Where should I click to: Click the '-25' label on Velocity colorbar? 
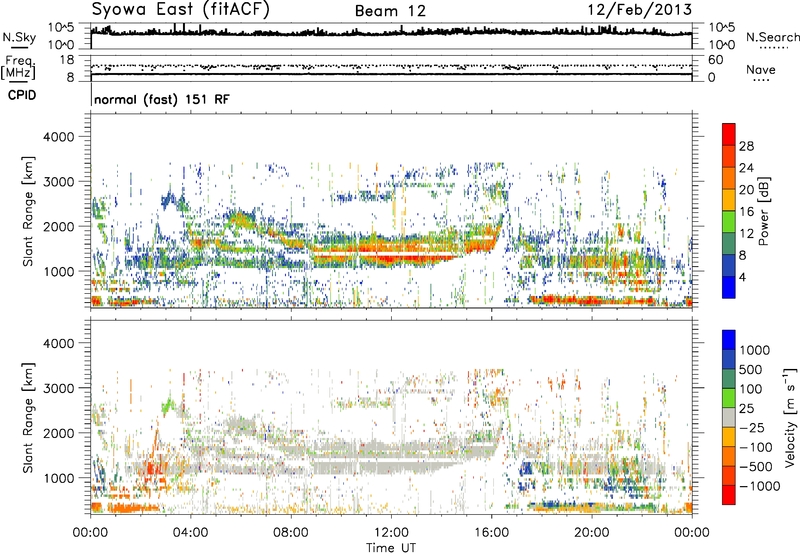pos(752,427)
